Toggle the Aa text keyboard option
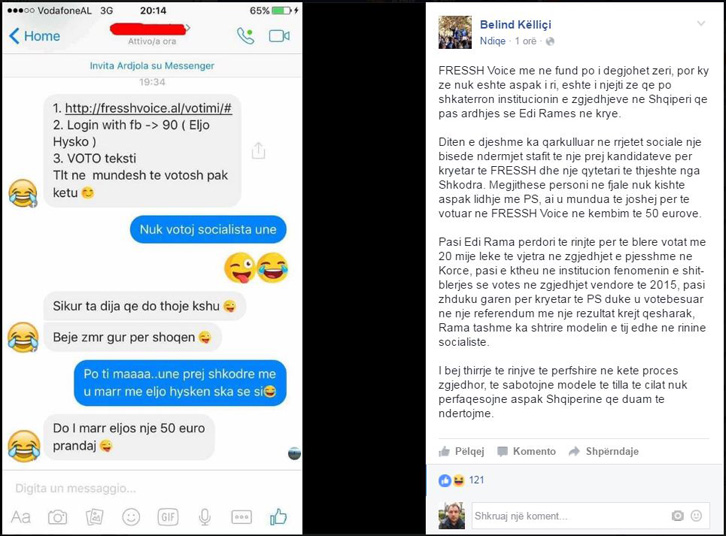 [21, 517]
